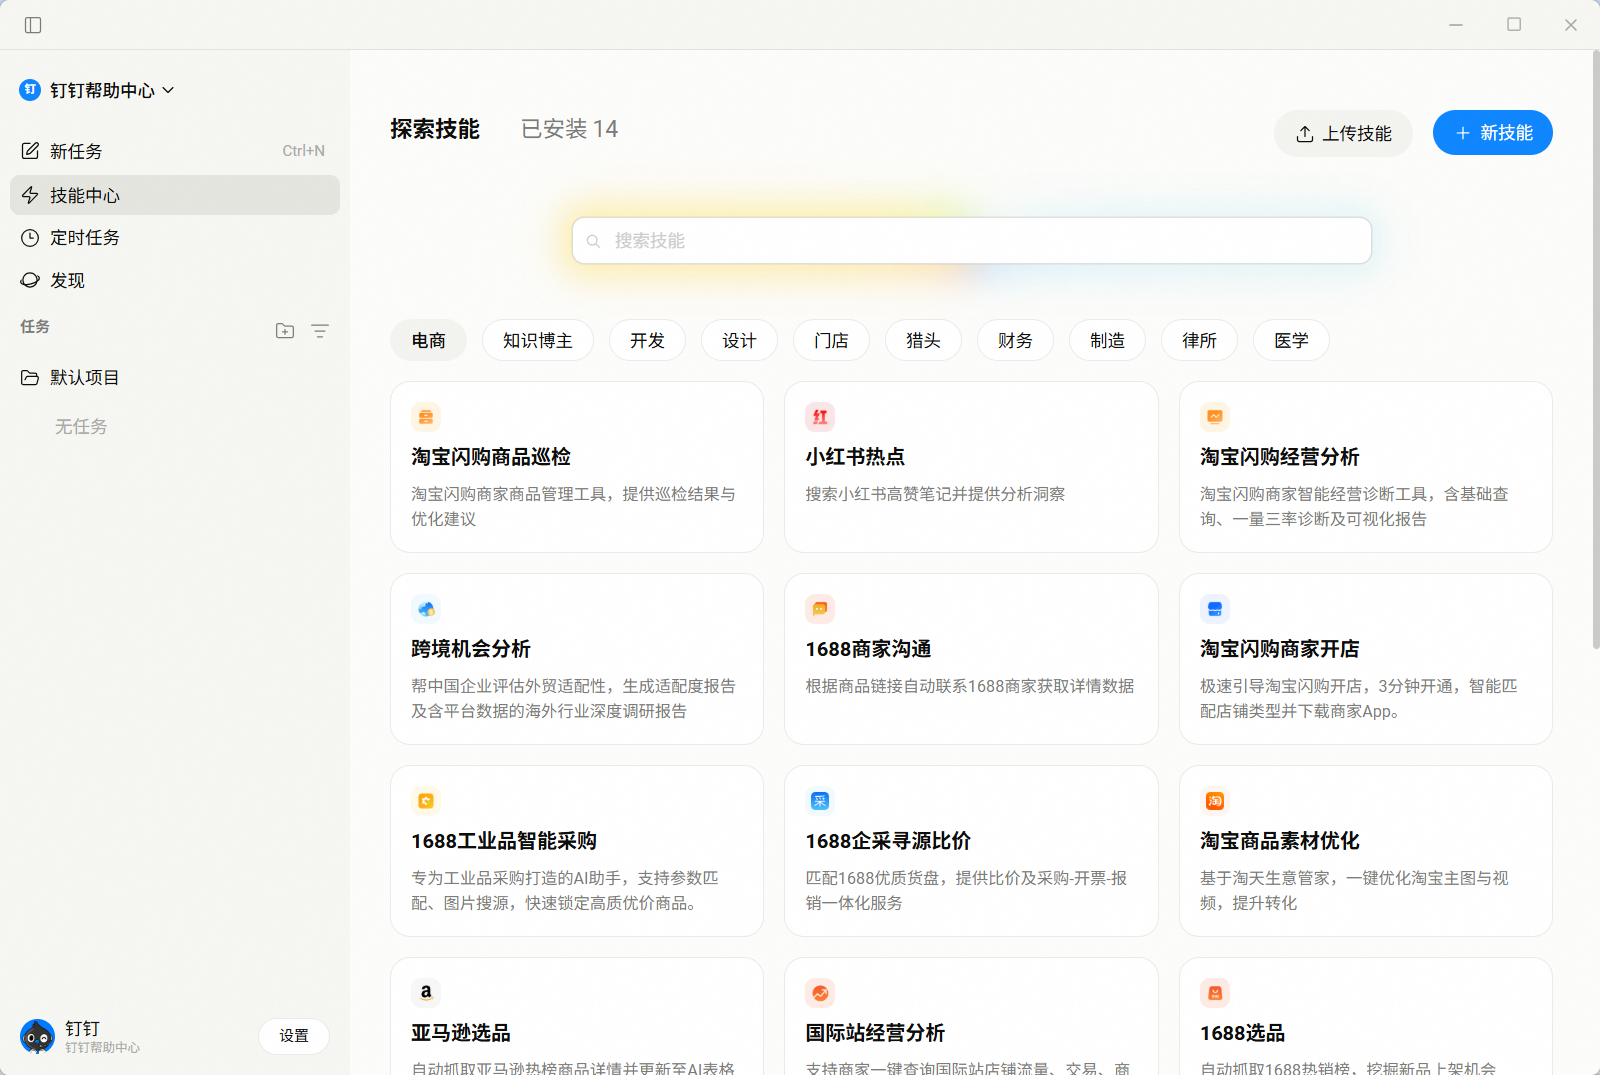Toggle the sidebar collapse icon
Viewport: 1600px width, 1075px height.
[33, 25]
